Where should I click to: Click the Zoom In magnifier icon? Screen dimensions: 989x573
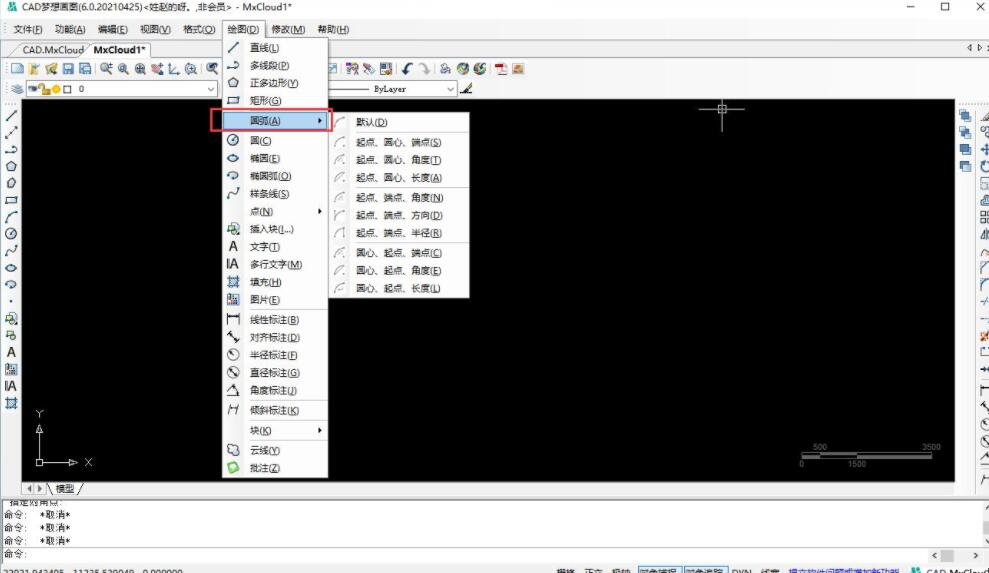[x=124, y=69]
